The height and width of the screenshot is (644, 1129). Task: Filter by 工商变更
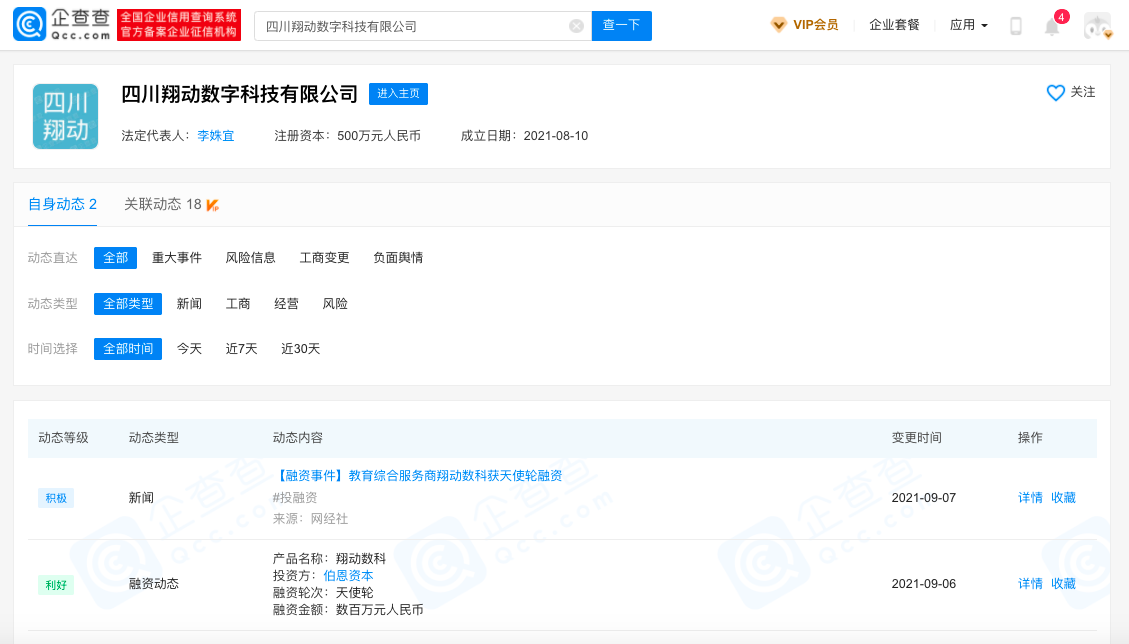point(324,258)
